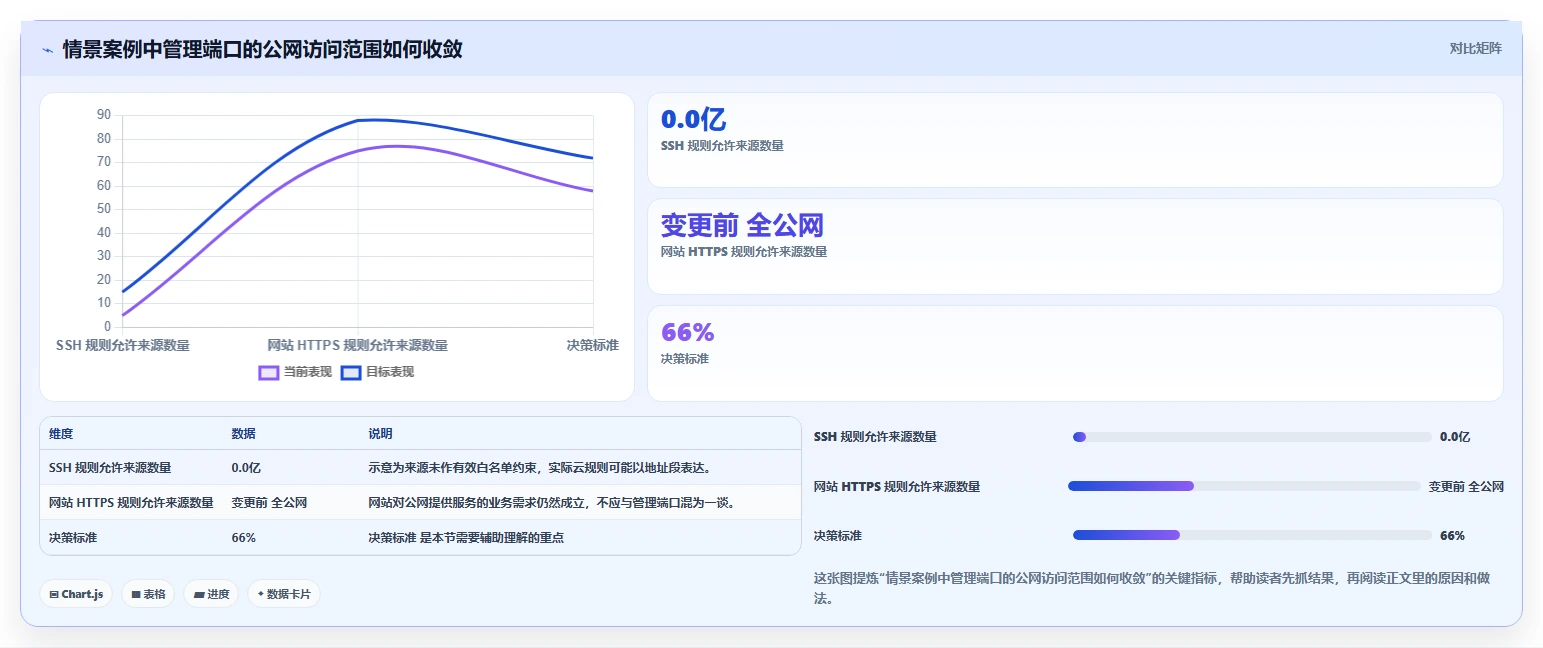Click the 说明 column header
Image resolution: width=1543 pixels, height=648 pixels.
pyautogui.click(x=381, y=434)
